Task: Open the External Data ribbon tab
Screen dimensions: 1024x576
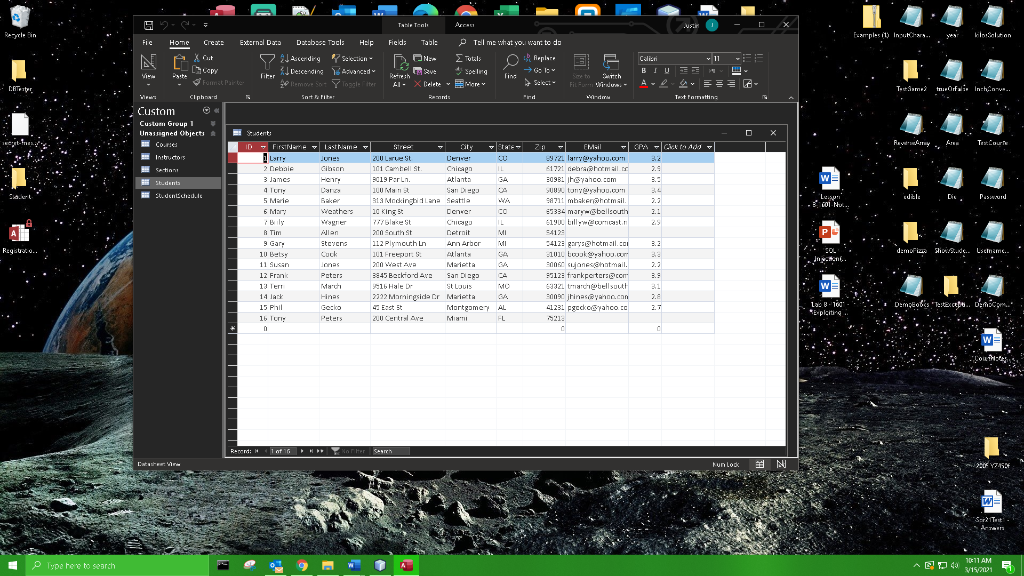Action: pyautogui.click(x=260, y=43)
